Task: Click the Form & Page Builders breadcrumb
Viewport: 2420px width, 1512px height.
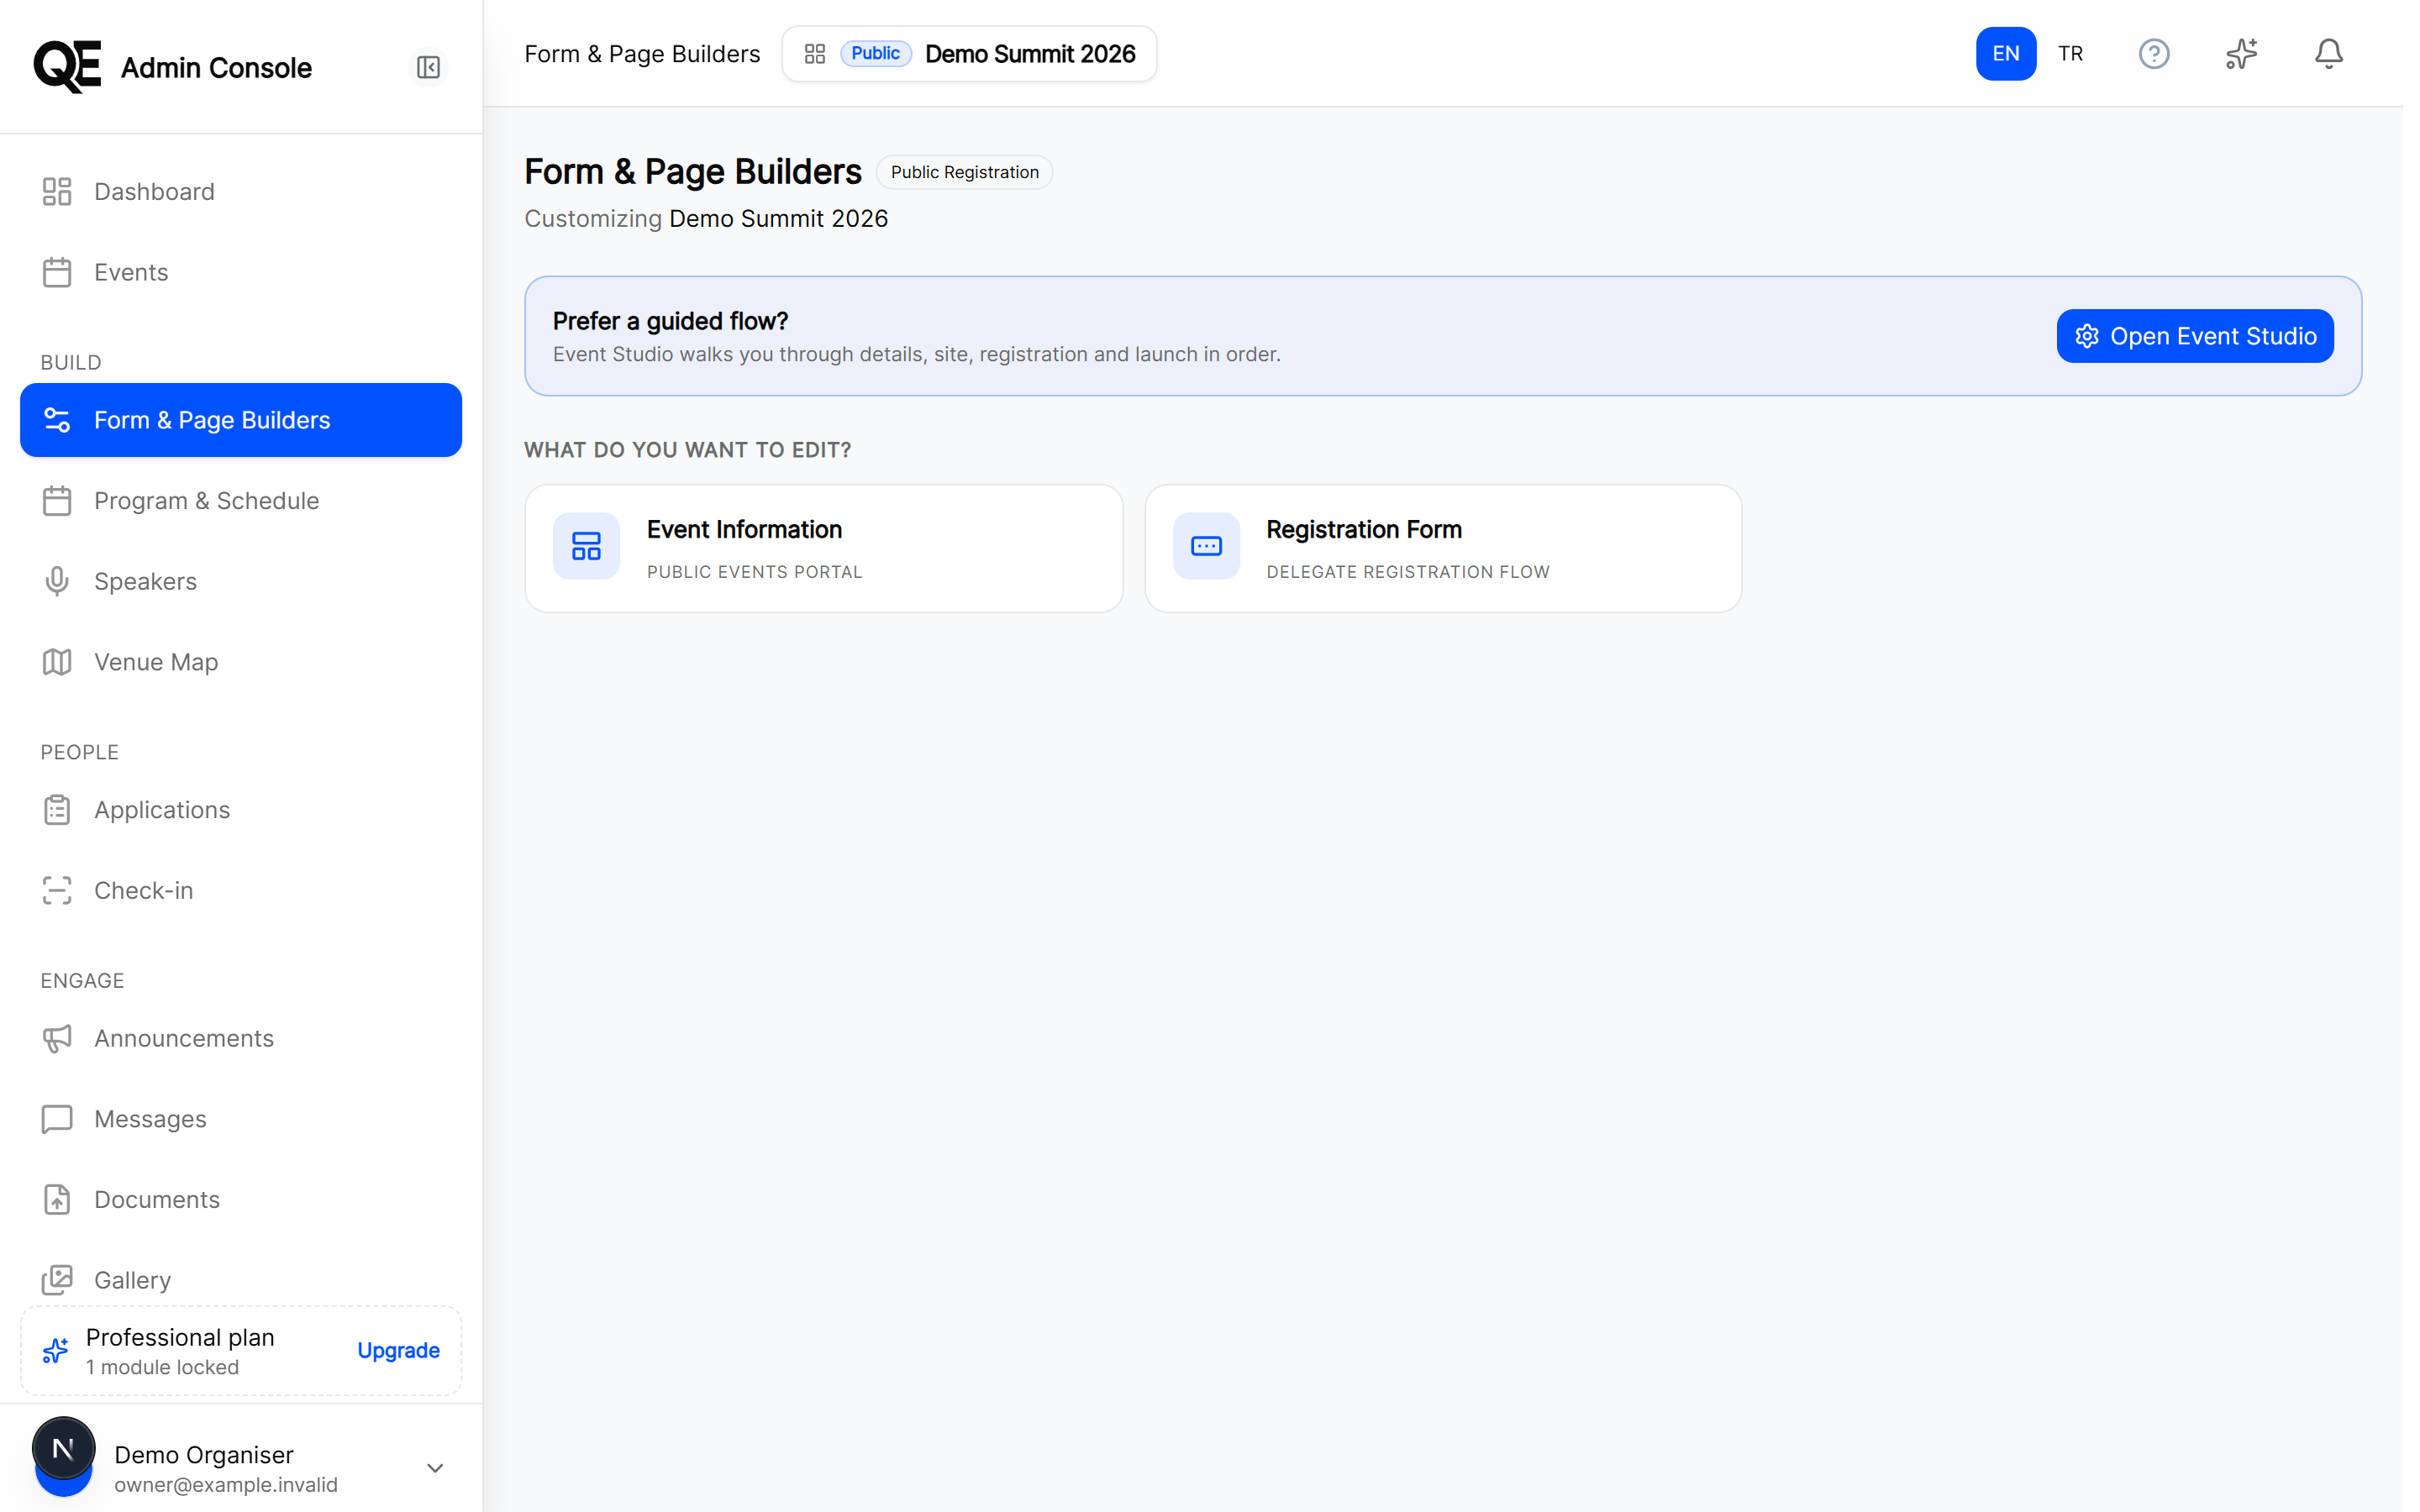Action: point(642,54)
